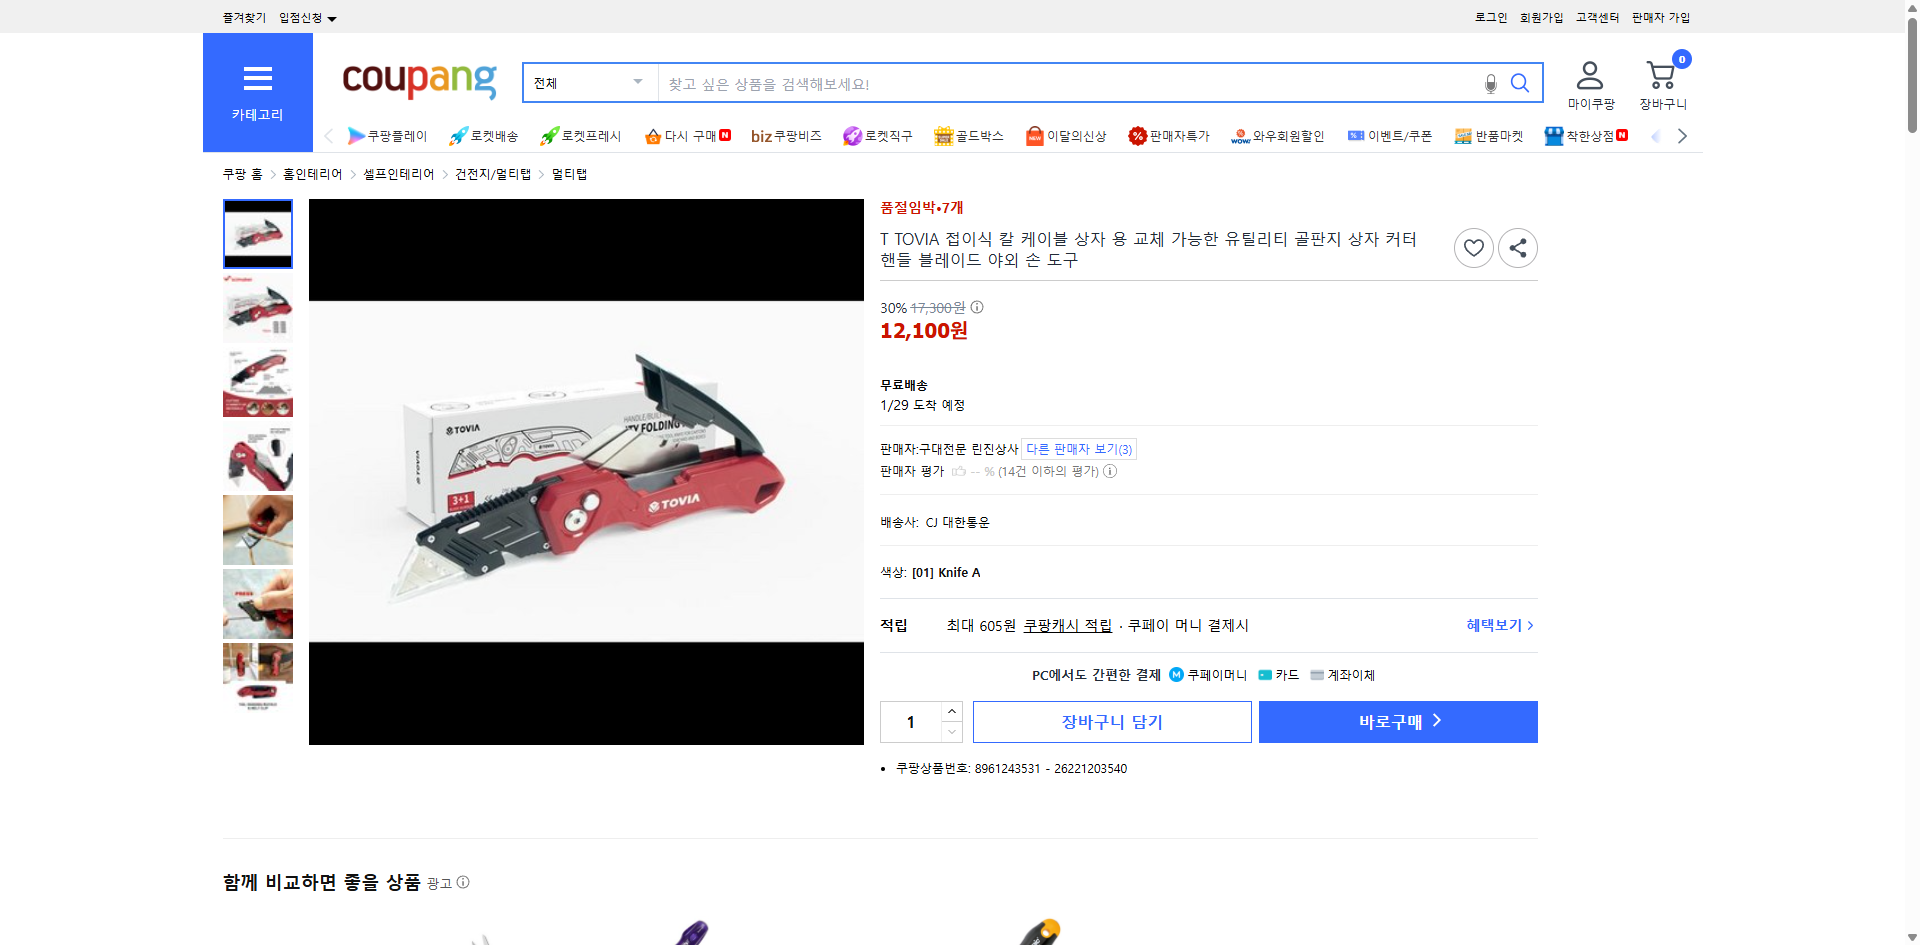Image resolution: width=1920 pixels, height=945 pixels.
Task: Toggle the wishlist heart on this product
Action: pos(1473,247)
